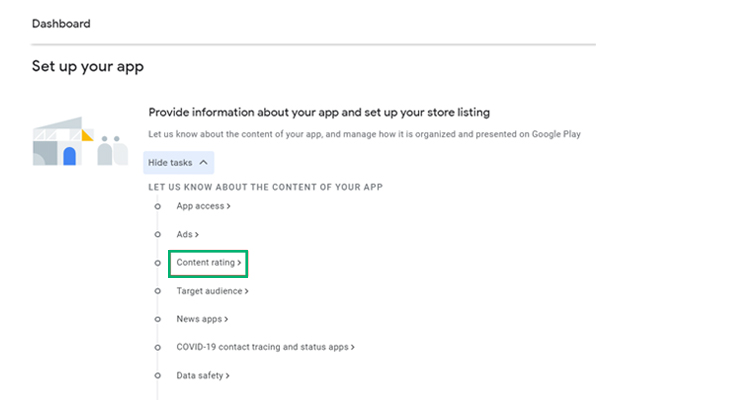Open the Content rating task

(209, 263)
